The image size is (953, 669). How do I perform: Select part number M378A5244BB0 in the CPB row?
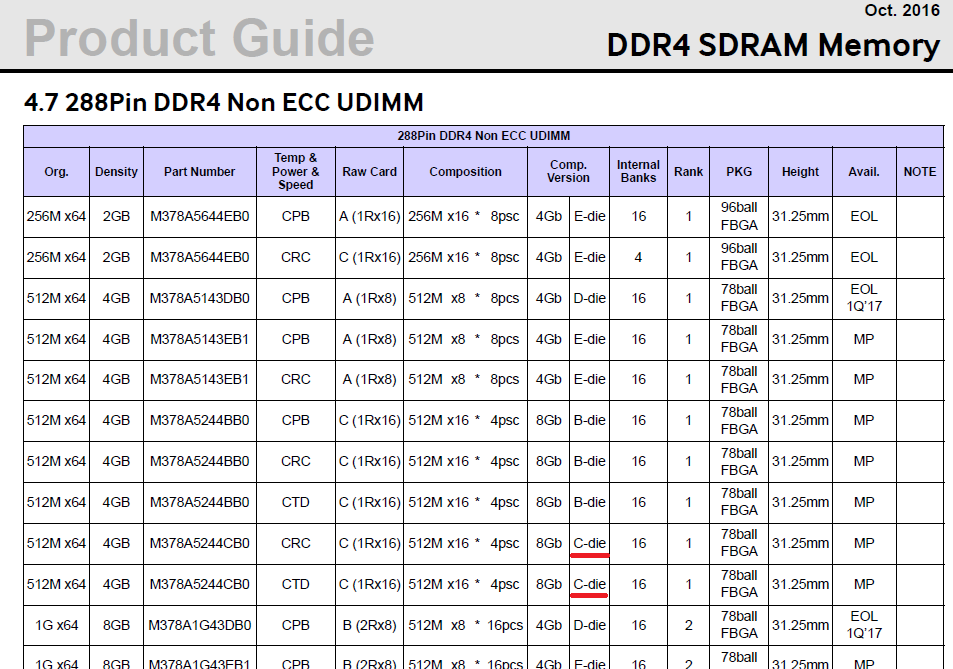[199, 420]
